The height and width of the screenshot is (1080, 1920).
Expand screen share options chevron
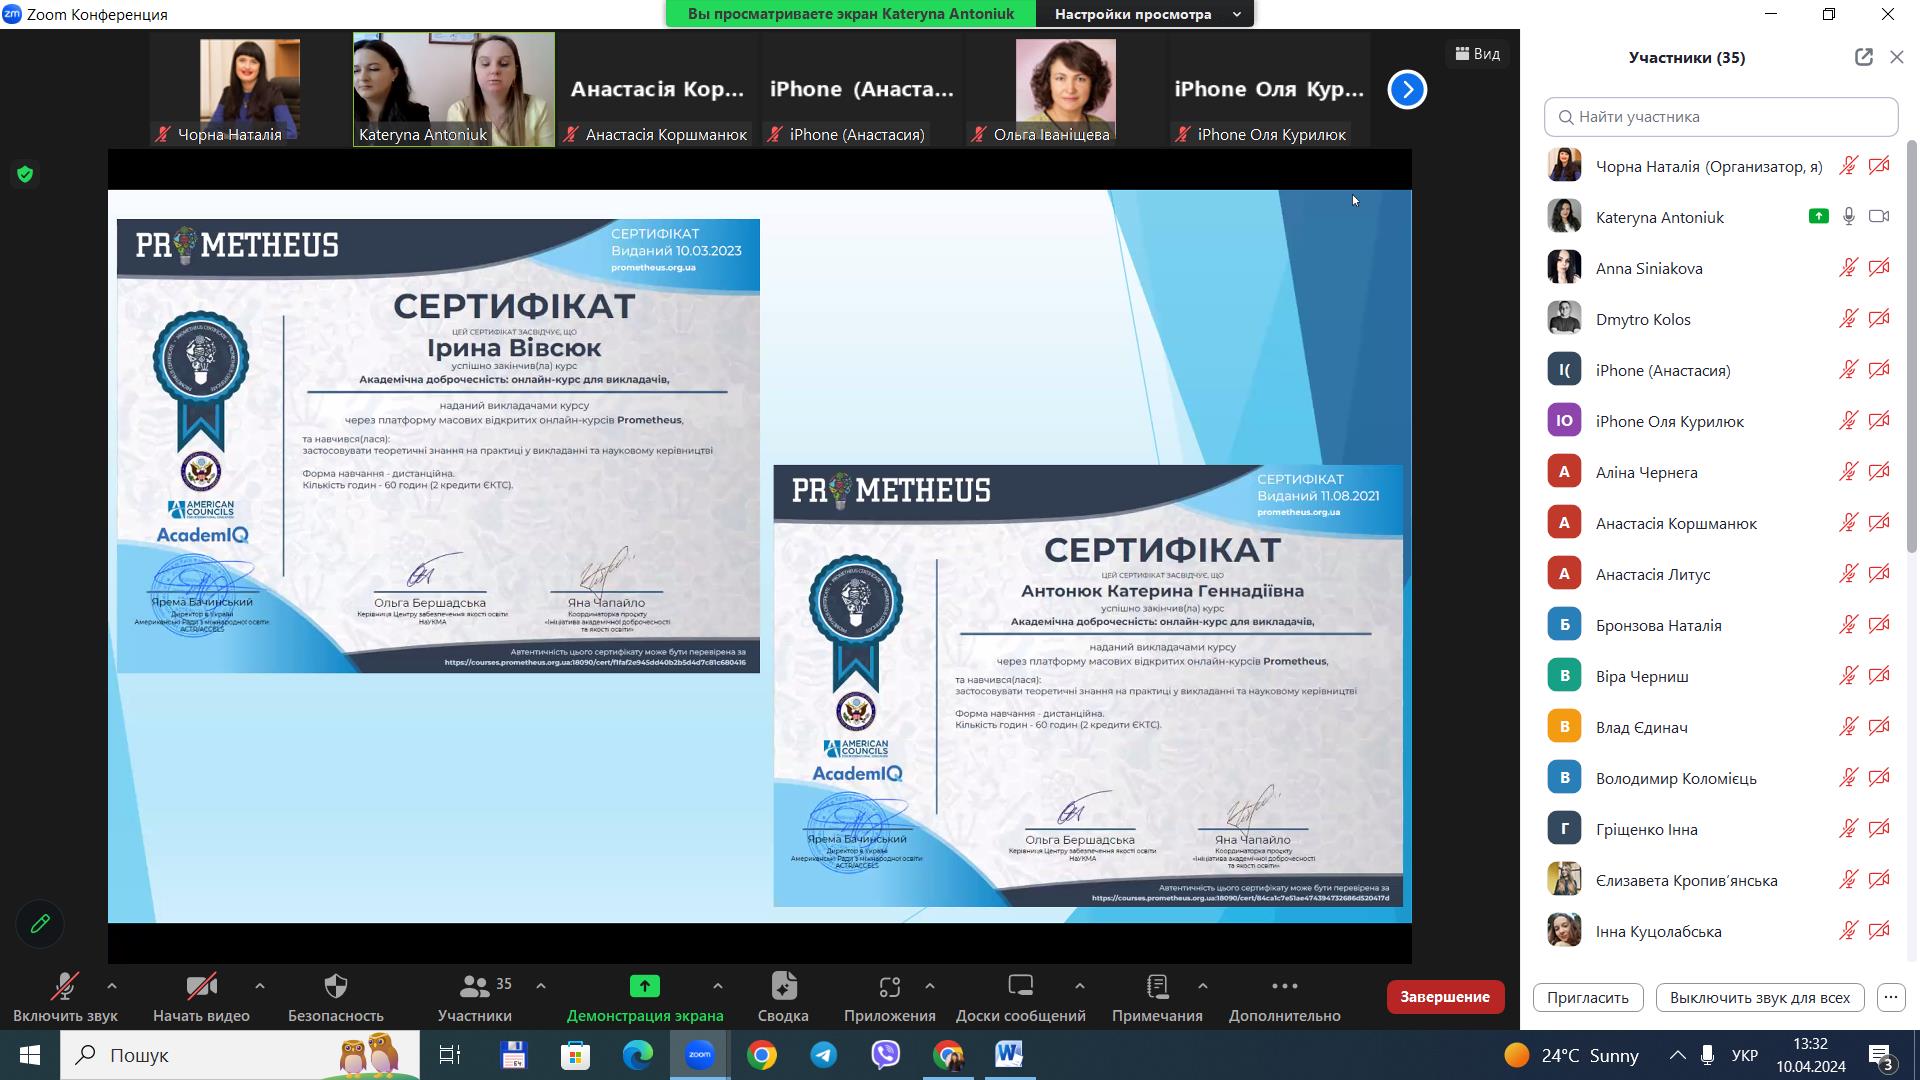coord(717,986)
